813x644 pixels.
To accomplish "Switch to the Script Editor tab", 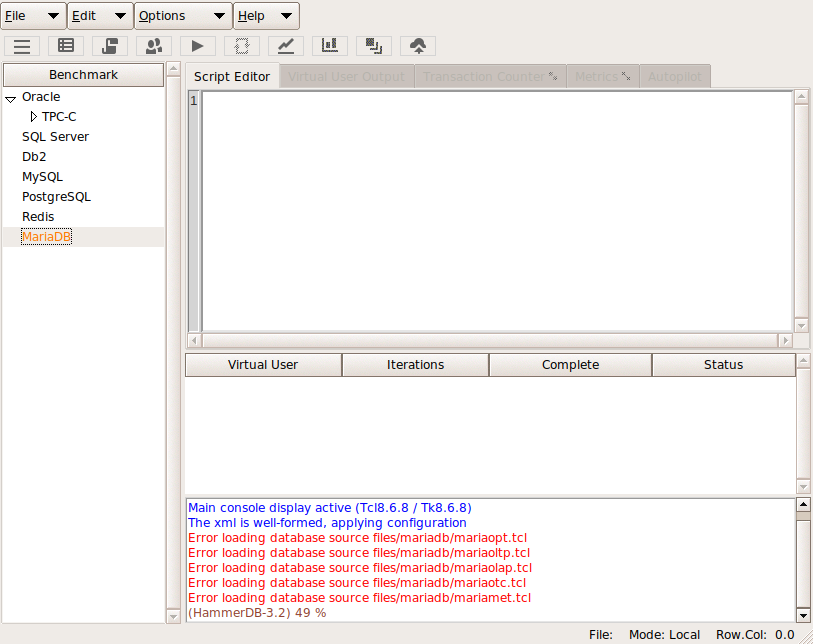I will [x=232, y=77].
